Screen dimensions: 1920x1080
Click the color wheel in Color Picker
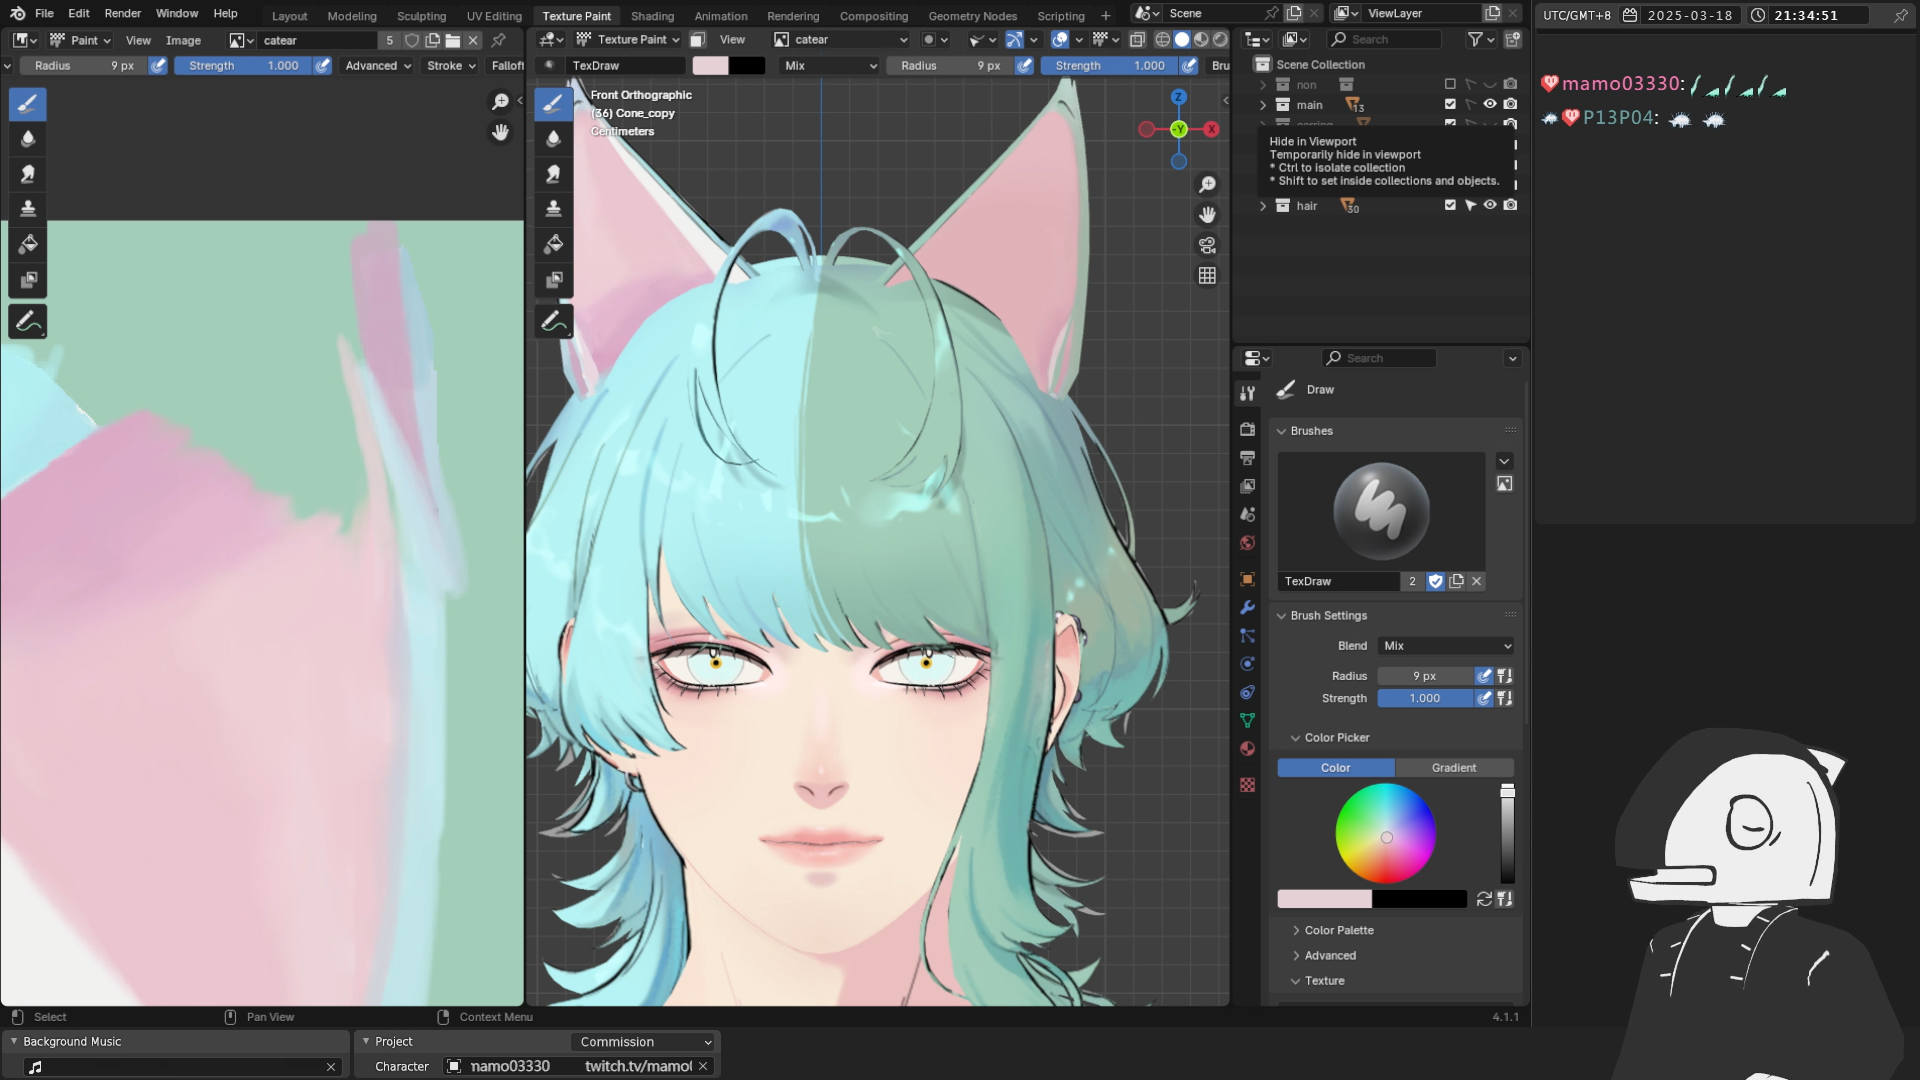[x=1386, y=834]
